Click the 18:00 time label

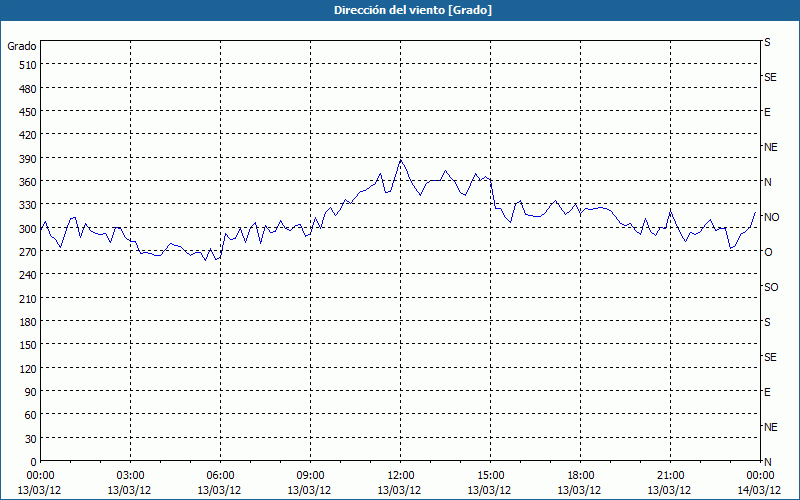coord(580,476)
